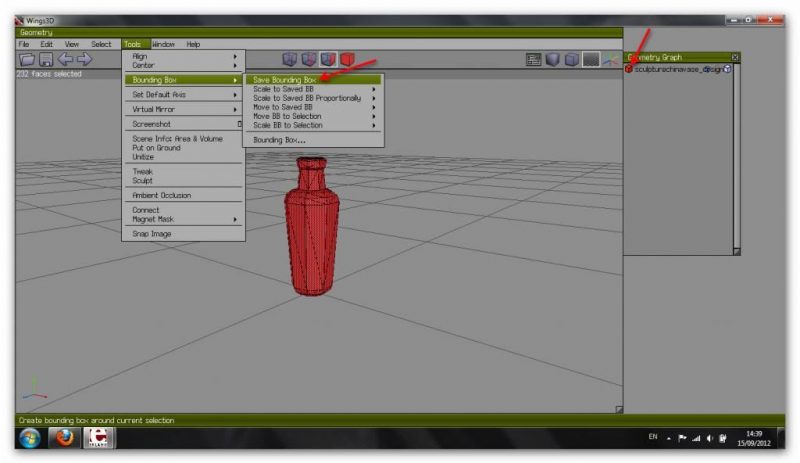This screenshot has height=463, width=800.
Task: Choose Save Bounding Box from submenu
Action: pos(285,79)
